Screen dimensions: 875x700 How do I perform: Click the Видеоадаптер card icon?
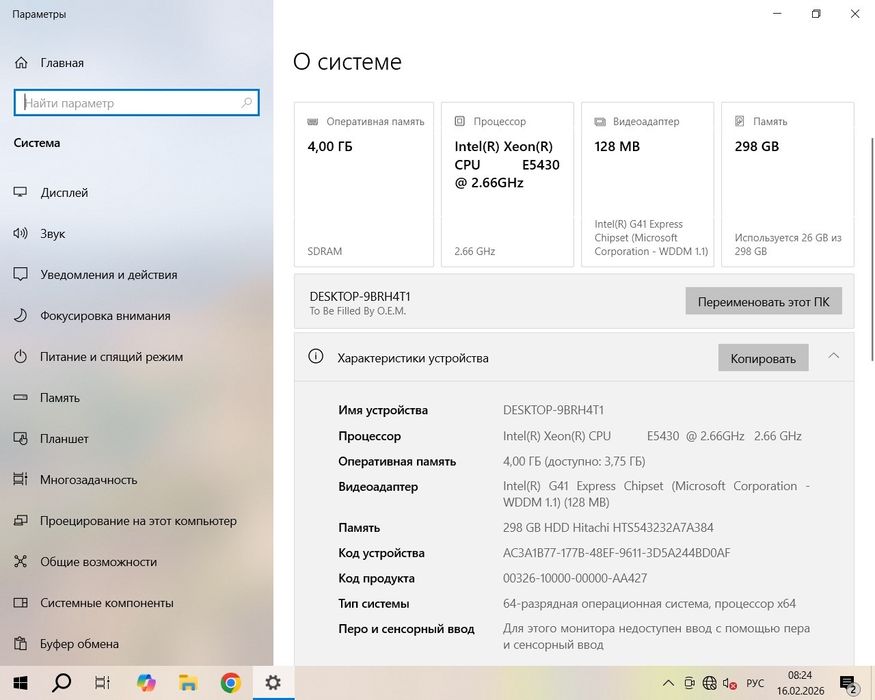(600, 121)
